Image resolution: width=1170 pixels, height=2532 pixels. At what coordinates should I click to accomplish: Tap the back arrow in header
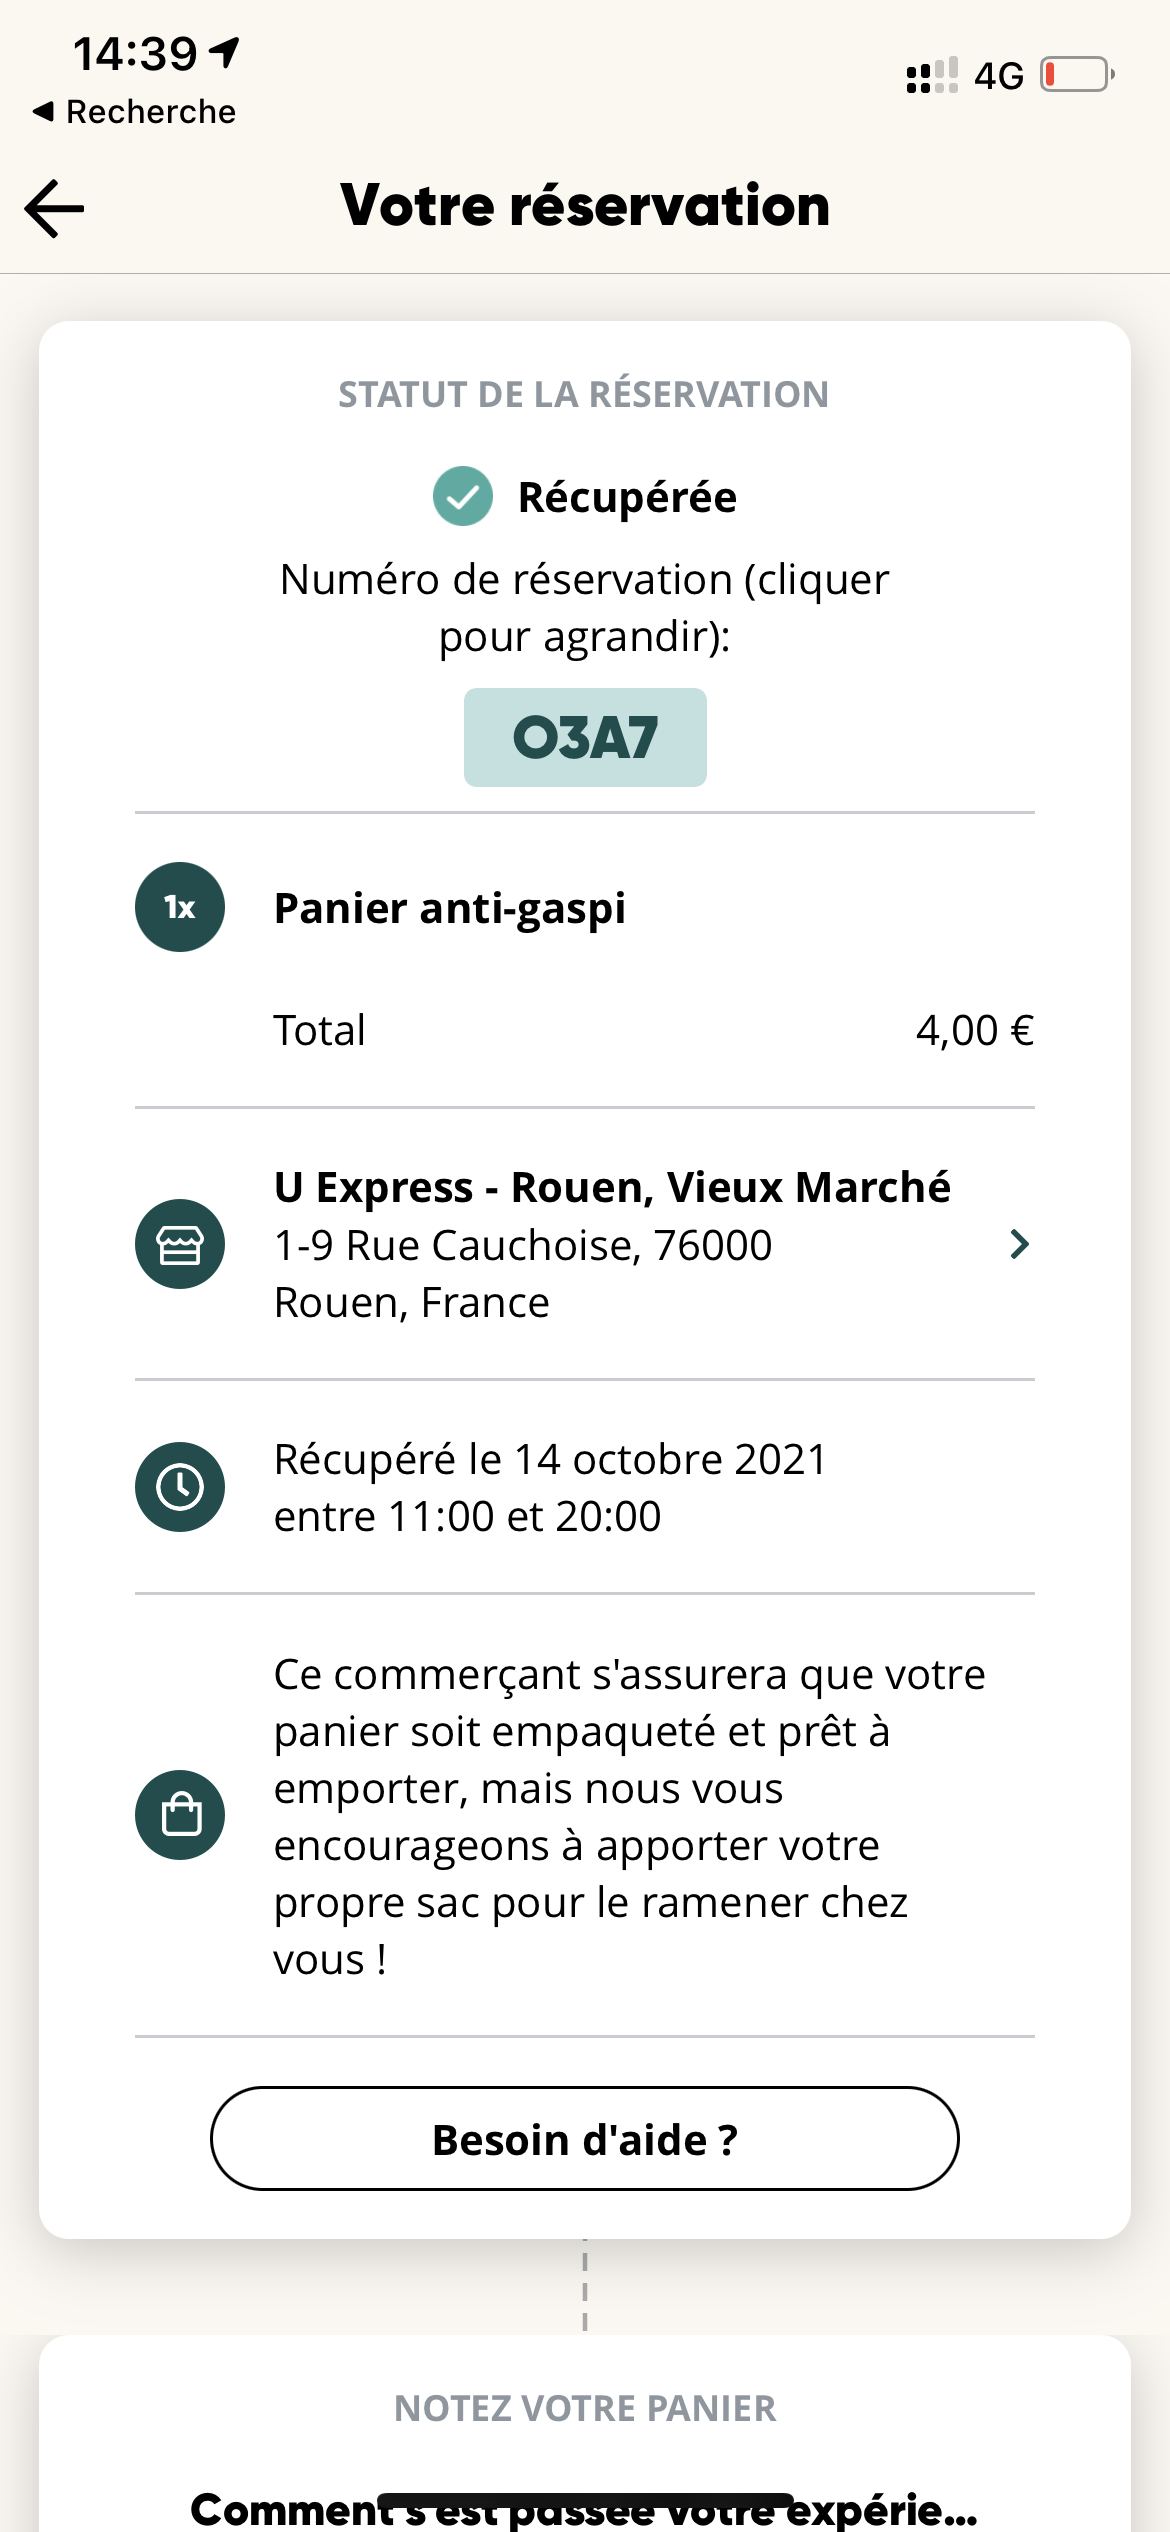pyautogui.click(x=55, y=208)
